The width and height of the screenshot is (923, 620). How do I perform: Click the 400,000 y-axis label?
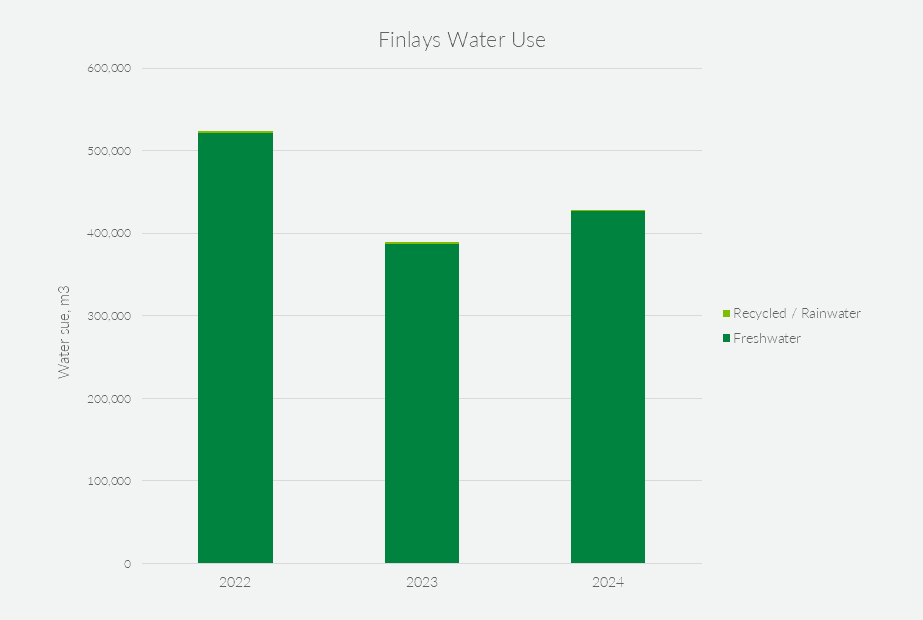pos(109,233)
